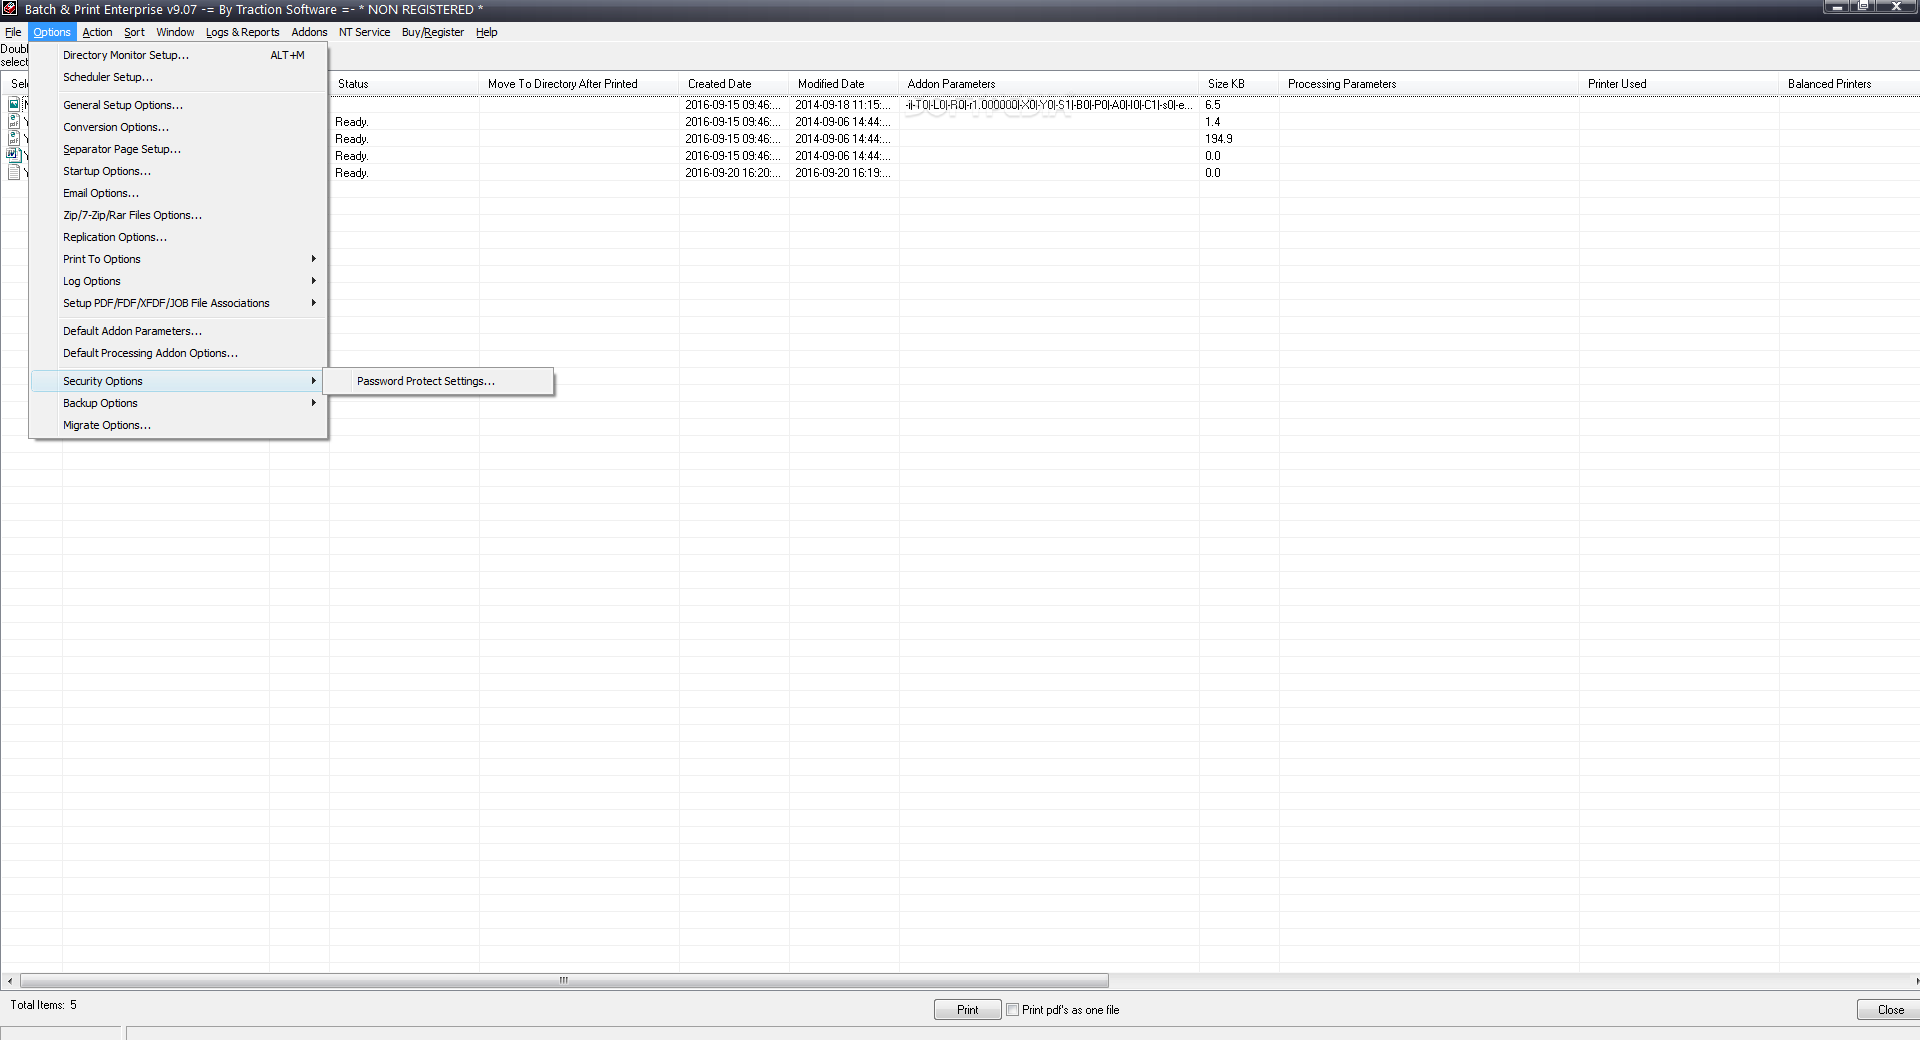The image size is (1920, 1040).
Task: Sort by Move To Directory After Printed column
Action: click(x=579, y=84)
